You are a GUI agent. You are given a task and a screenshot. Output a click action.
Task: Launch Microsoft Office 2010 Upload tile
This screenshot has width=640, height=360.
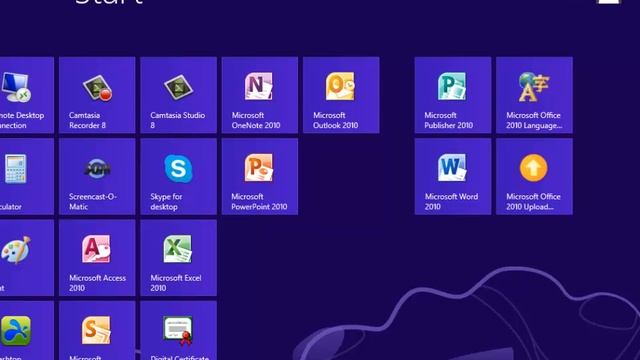[x=534, y=176]
